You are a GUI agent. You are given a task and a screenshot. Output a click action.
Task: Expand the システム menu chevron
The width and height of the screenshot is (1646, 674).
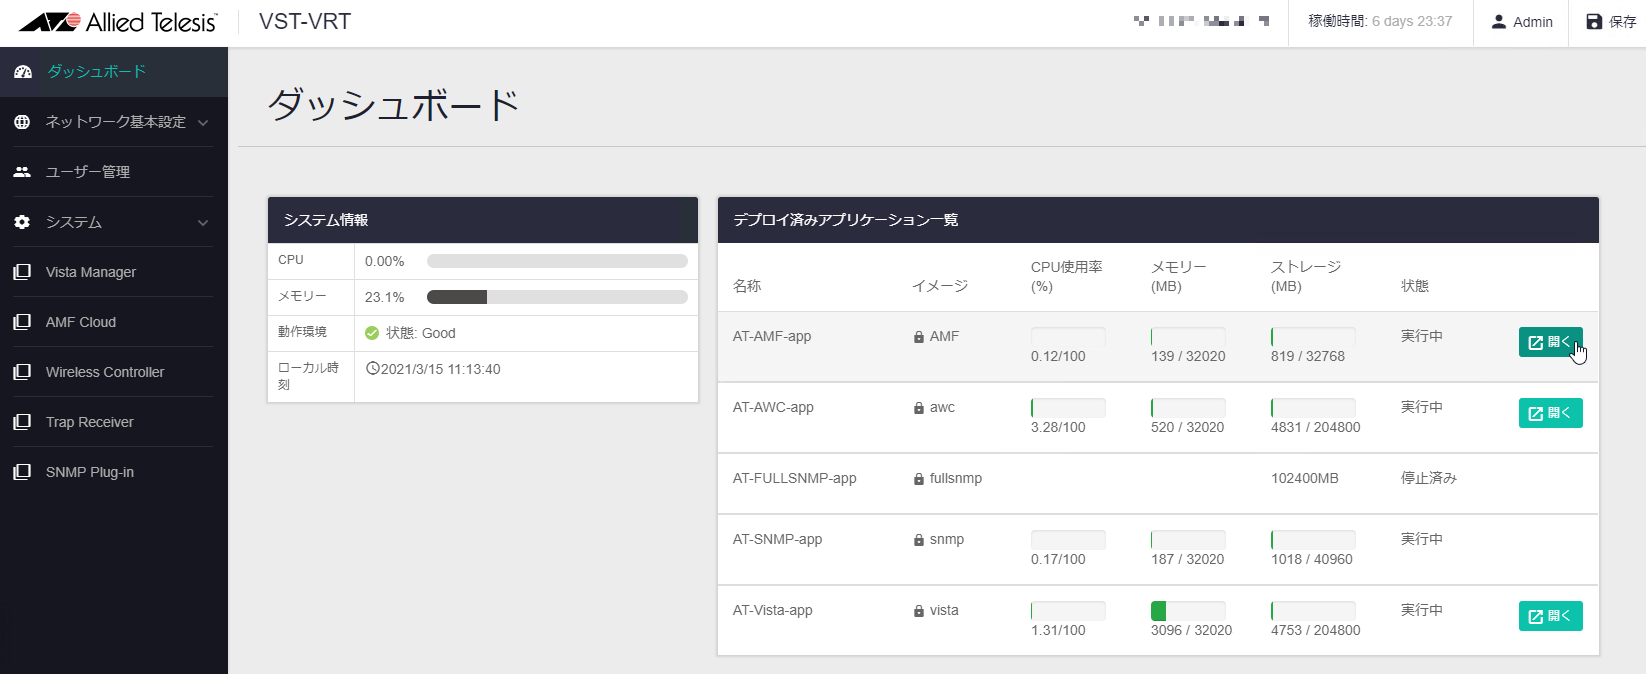pyautogui.click(x=203, y=223)
